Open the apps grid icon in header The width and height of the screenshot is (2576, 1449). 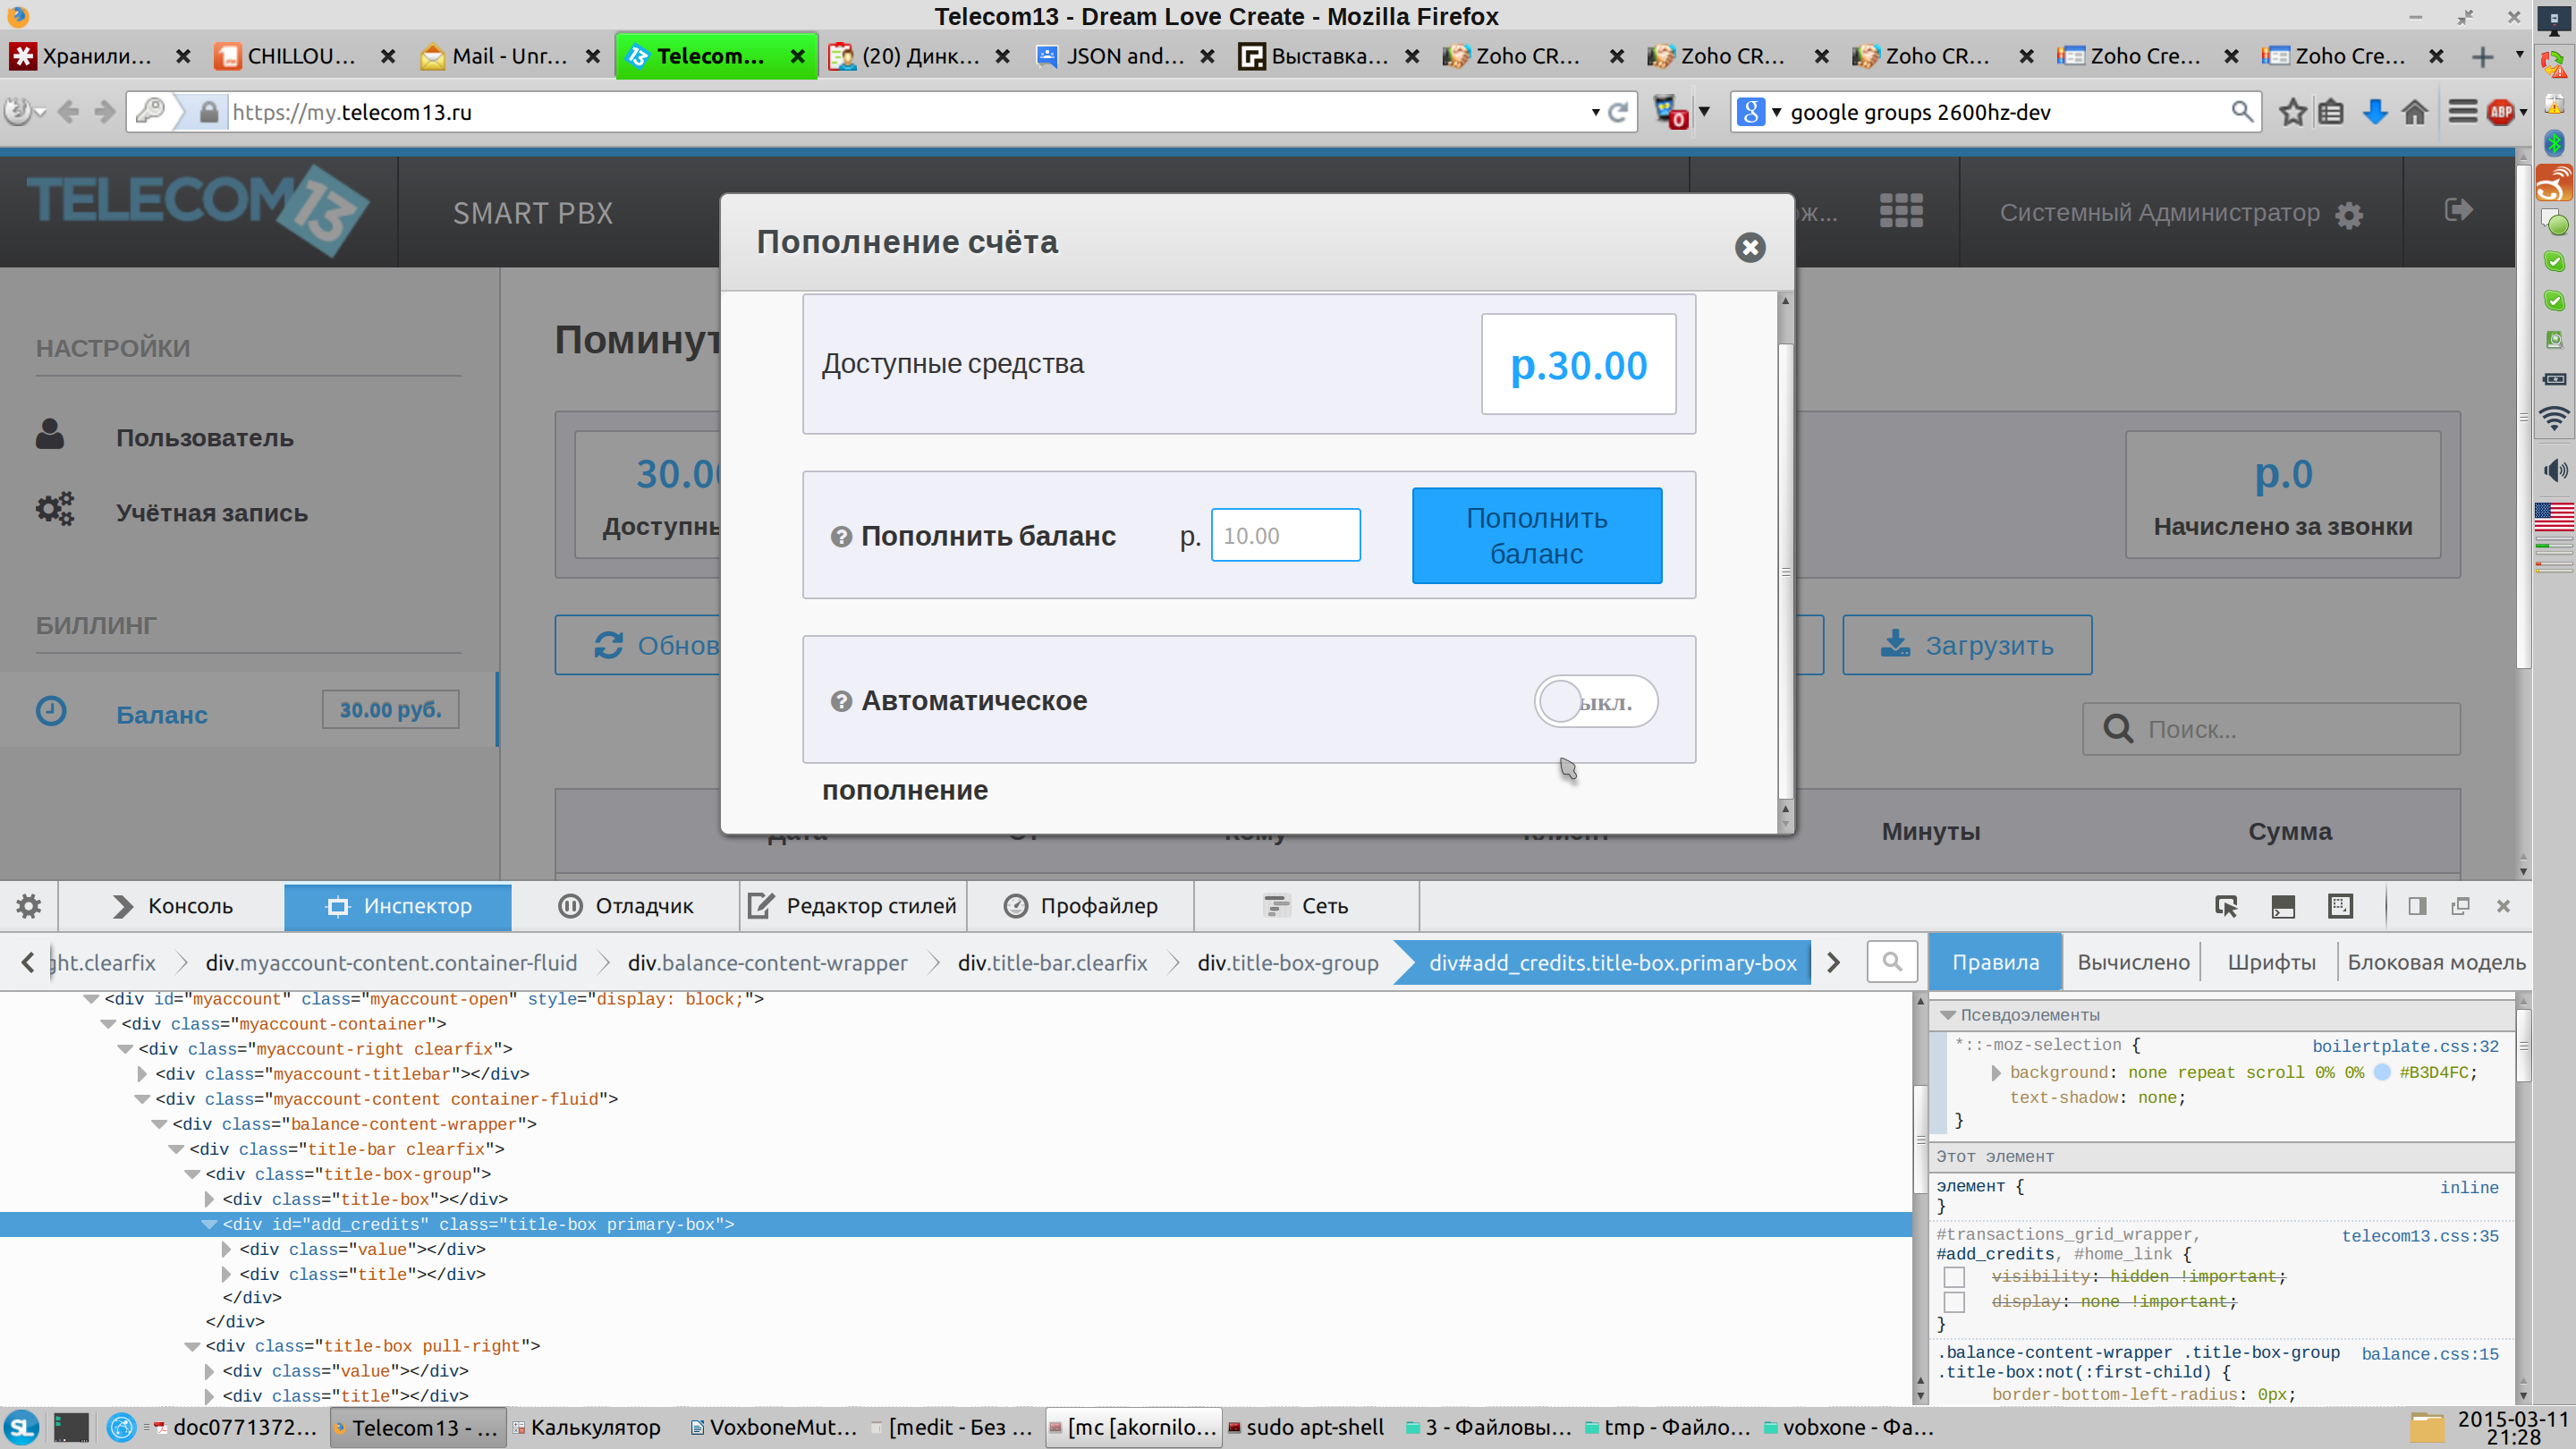(1900, 211)
